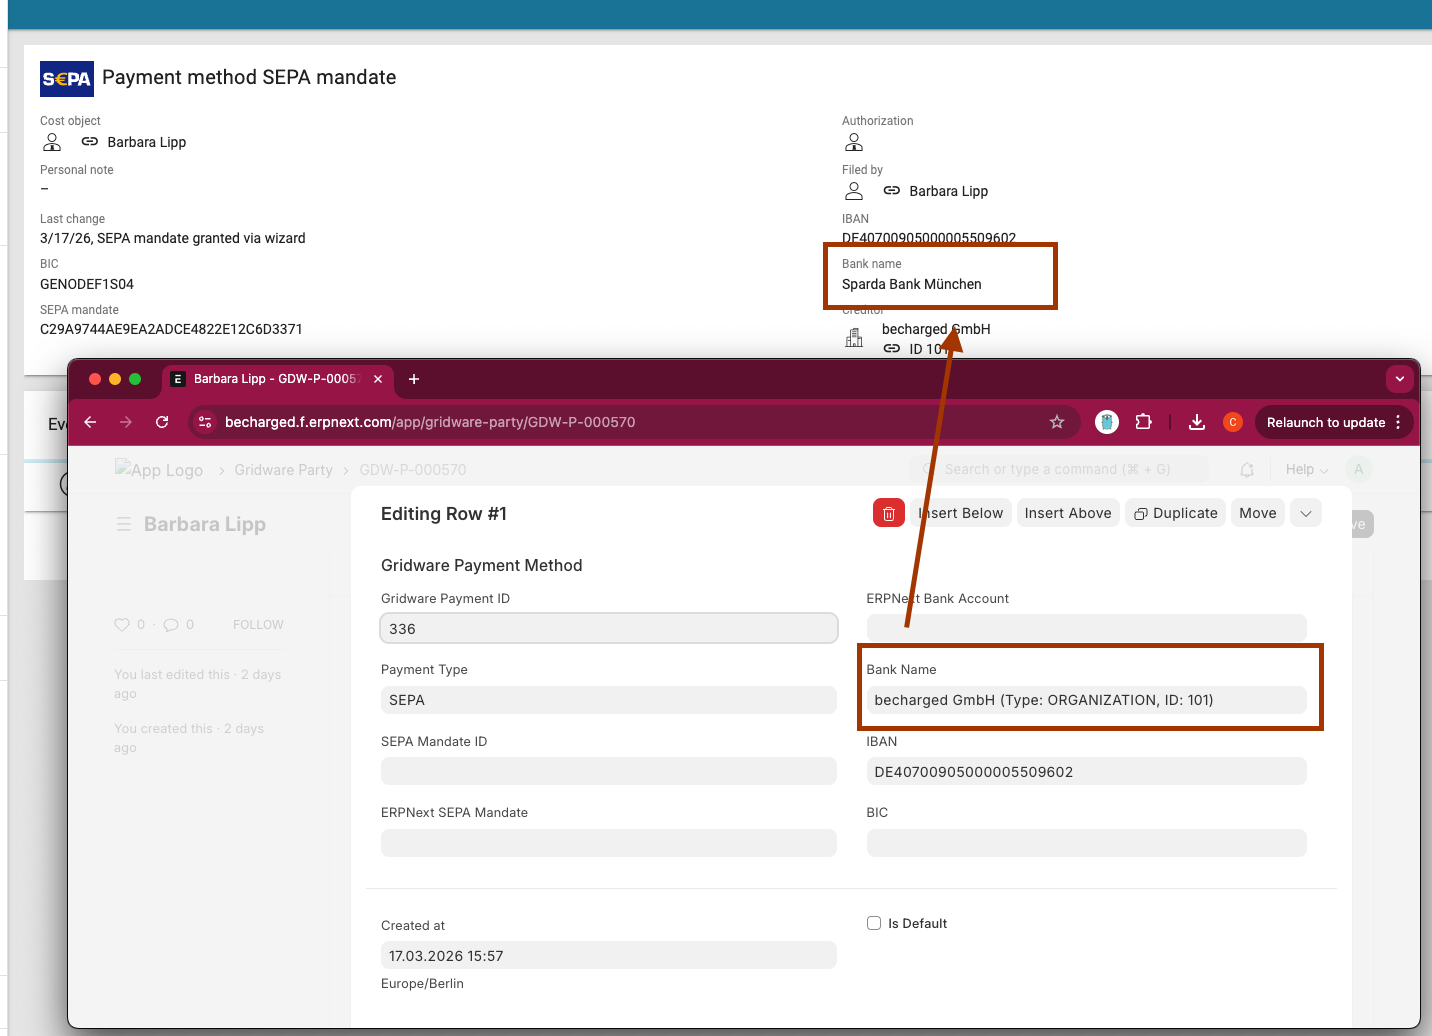The height and width of the screenshot is (1036, 1432).
Task: Click the orange profile avatar in browser toolbar
Action: 1233,422
